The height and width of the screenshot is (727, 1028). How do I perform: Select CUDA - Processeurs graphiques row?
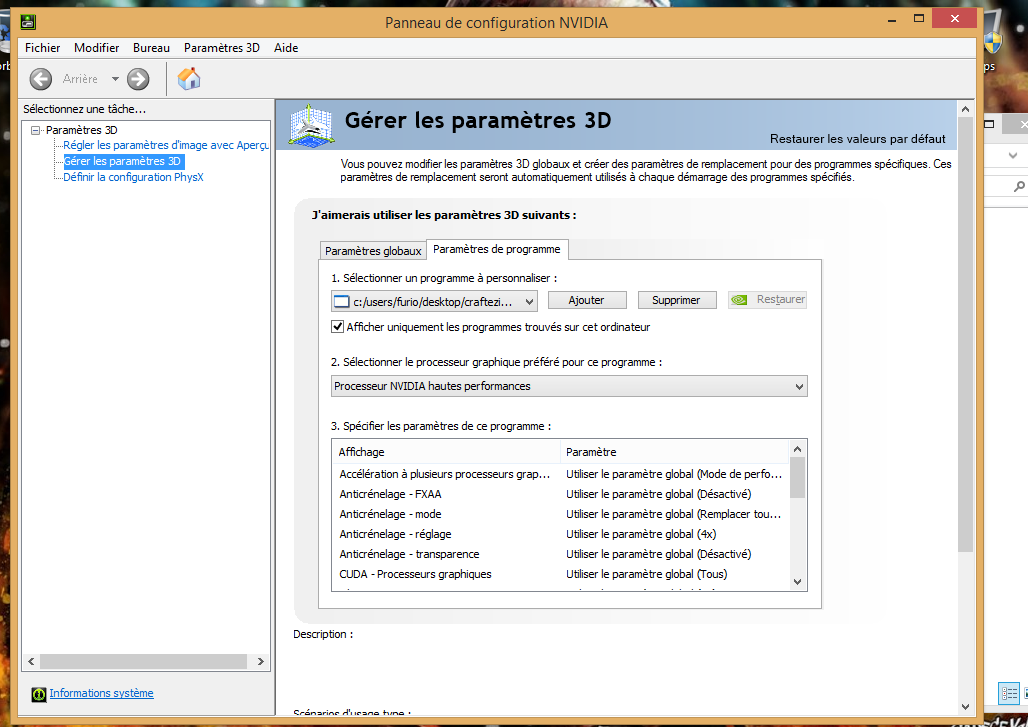[561, 574]
